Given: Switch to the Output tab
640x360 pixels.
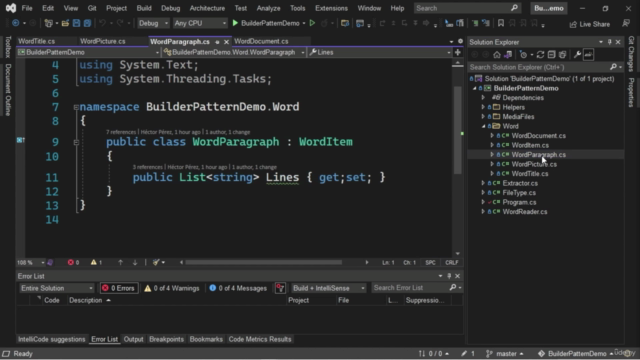Looking at the screenshot, I should click(133, 339).
